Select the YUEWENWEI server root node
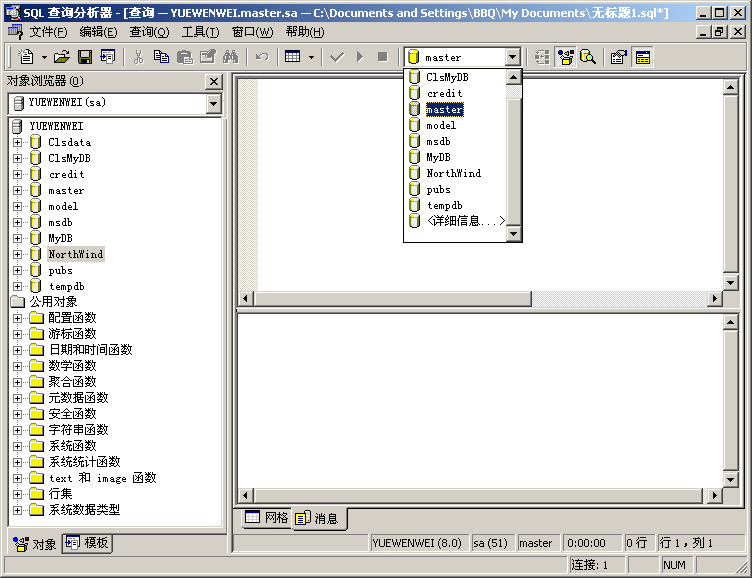This screenshot has height=578, width=752. pos(56,127)
